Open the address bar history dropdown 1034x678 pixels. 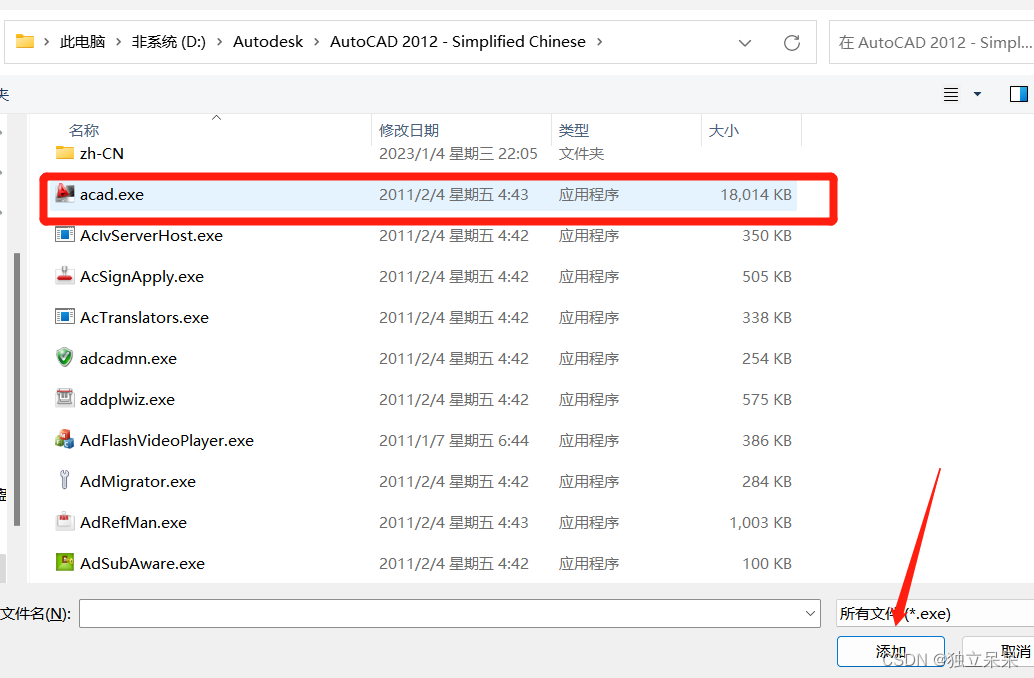745,43
